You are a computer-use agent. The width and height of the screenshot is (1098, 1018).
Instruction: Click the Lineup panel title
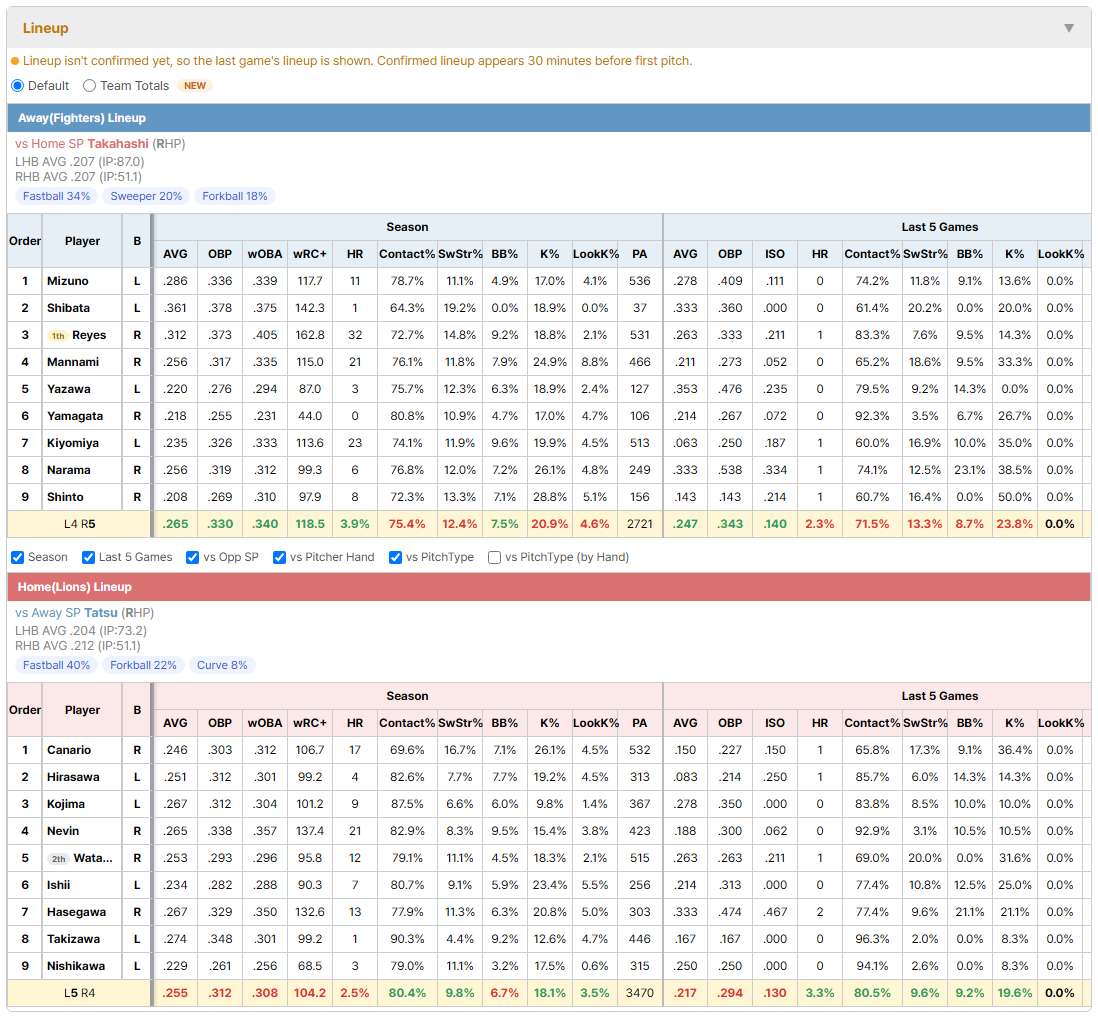46,28
